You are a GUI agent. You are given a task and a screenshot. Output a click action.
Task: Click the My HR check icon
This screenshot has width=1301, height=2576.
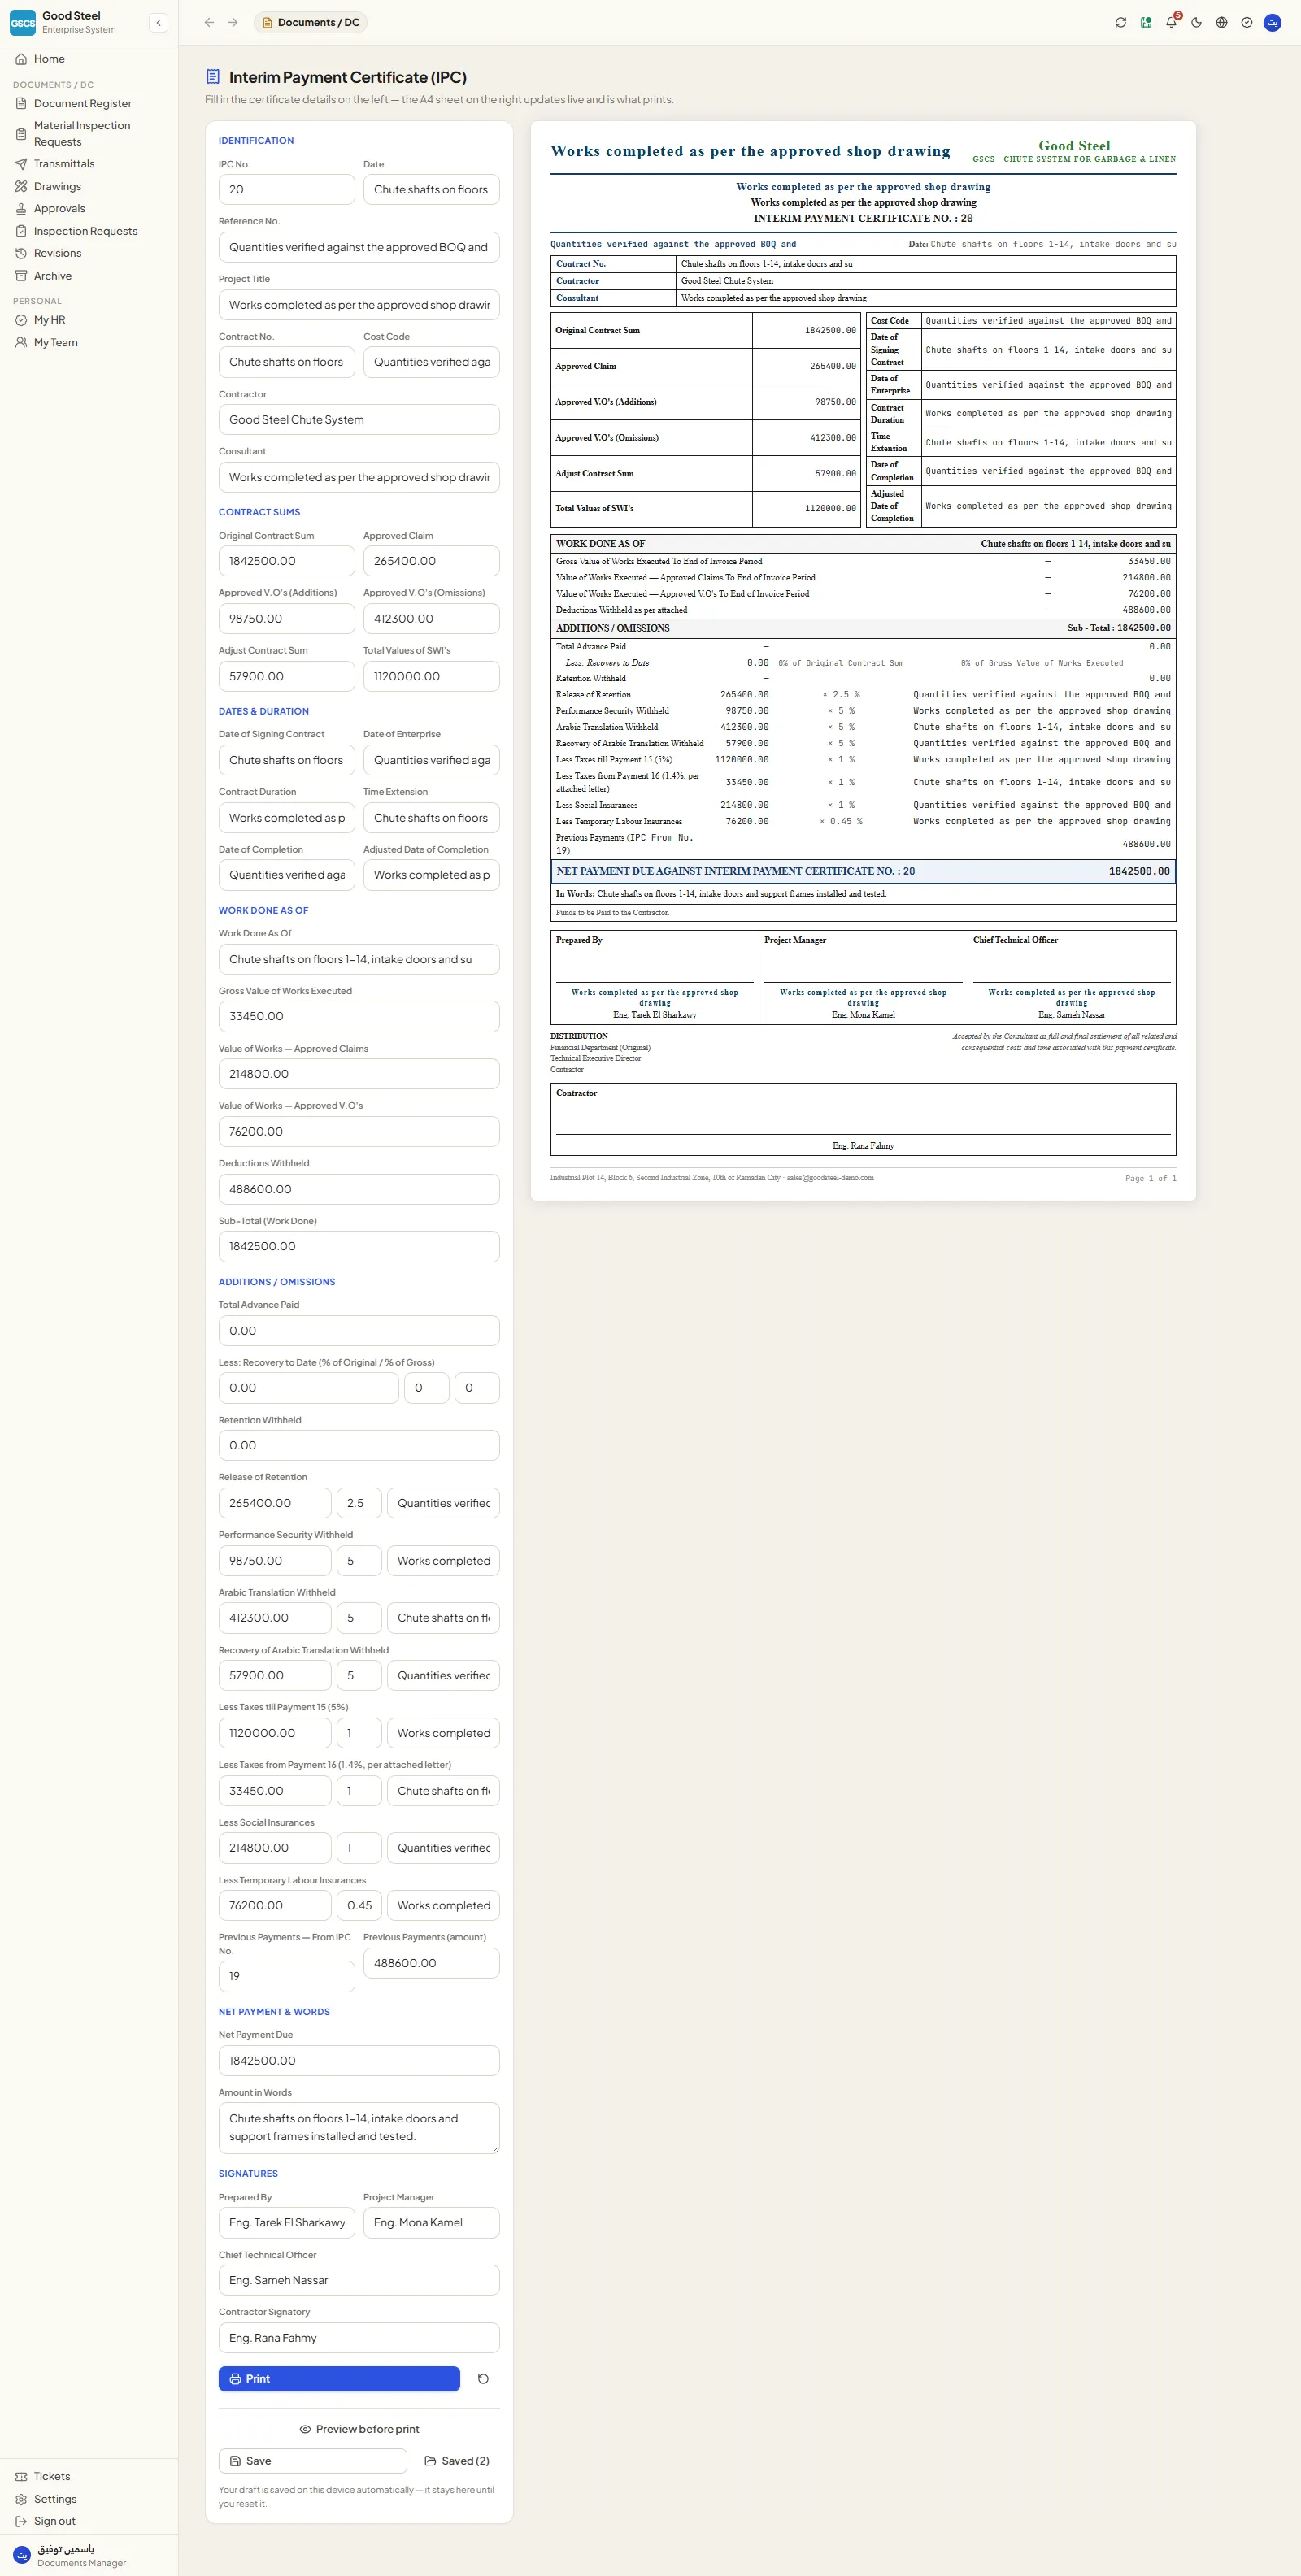[x=21, y=320]
